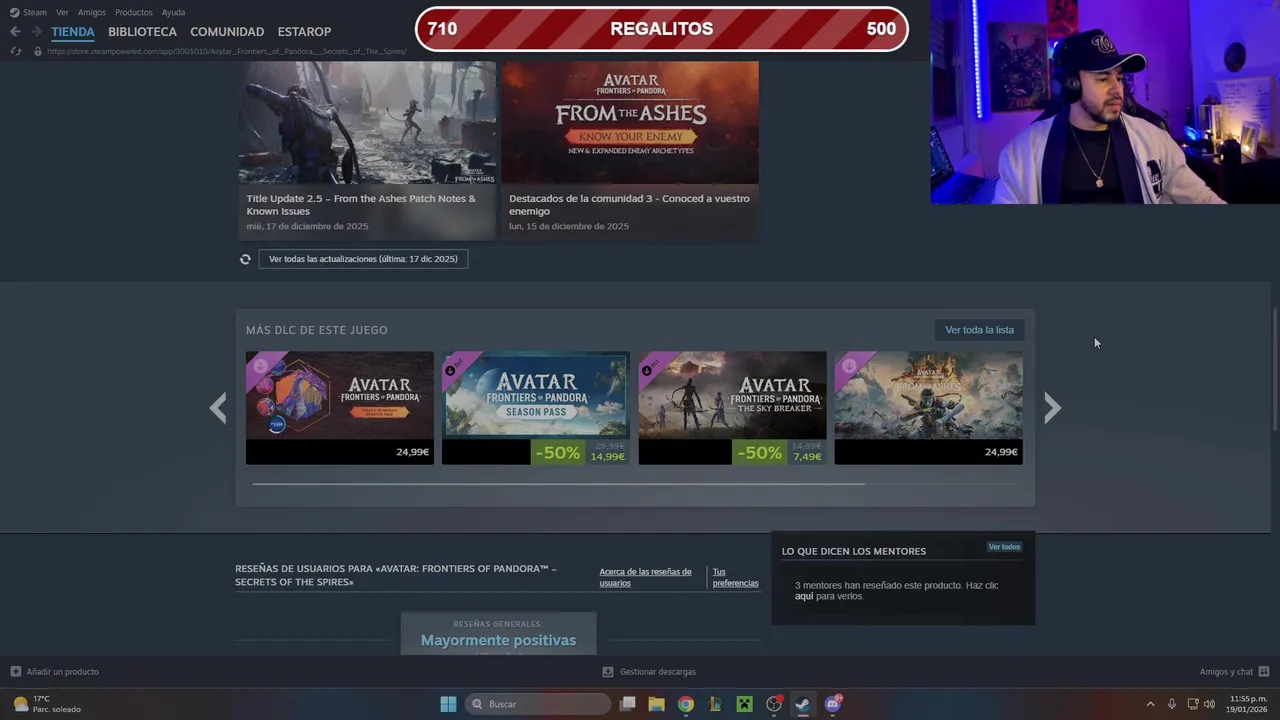1280x720 pixels.
Task: Click the Season Pass -50% discount badge
Action: tap(557, 452)
